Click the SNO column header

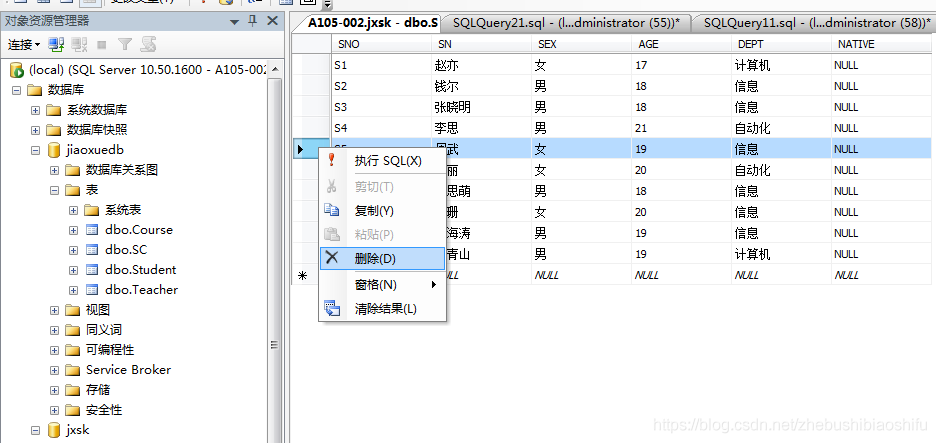tap(381, 44)
